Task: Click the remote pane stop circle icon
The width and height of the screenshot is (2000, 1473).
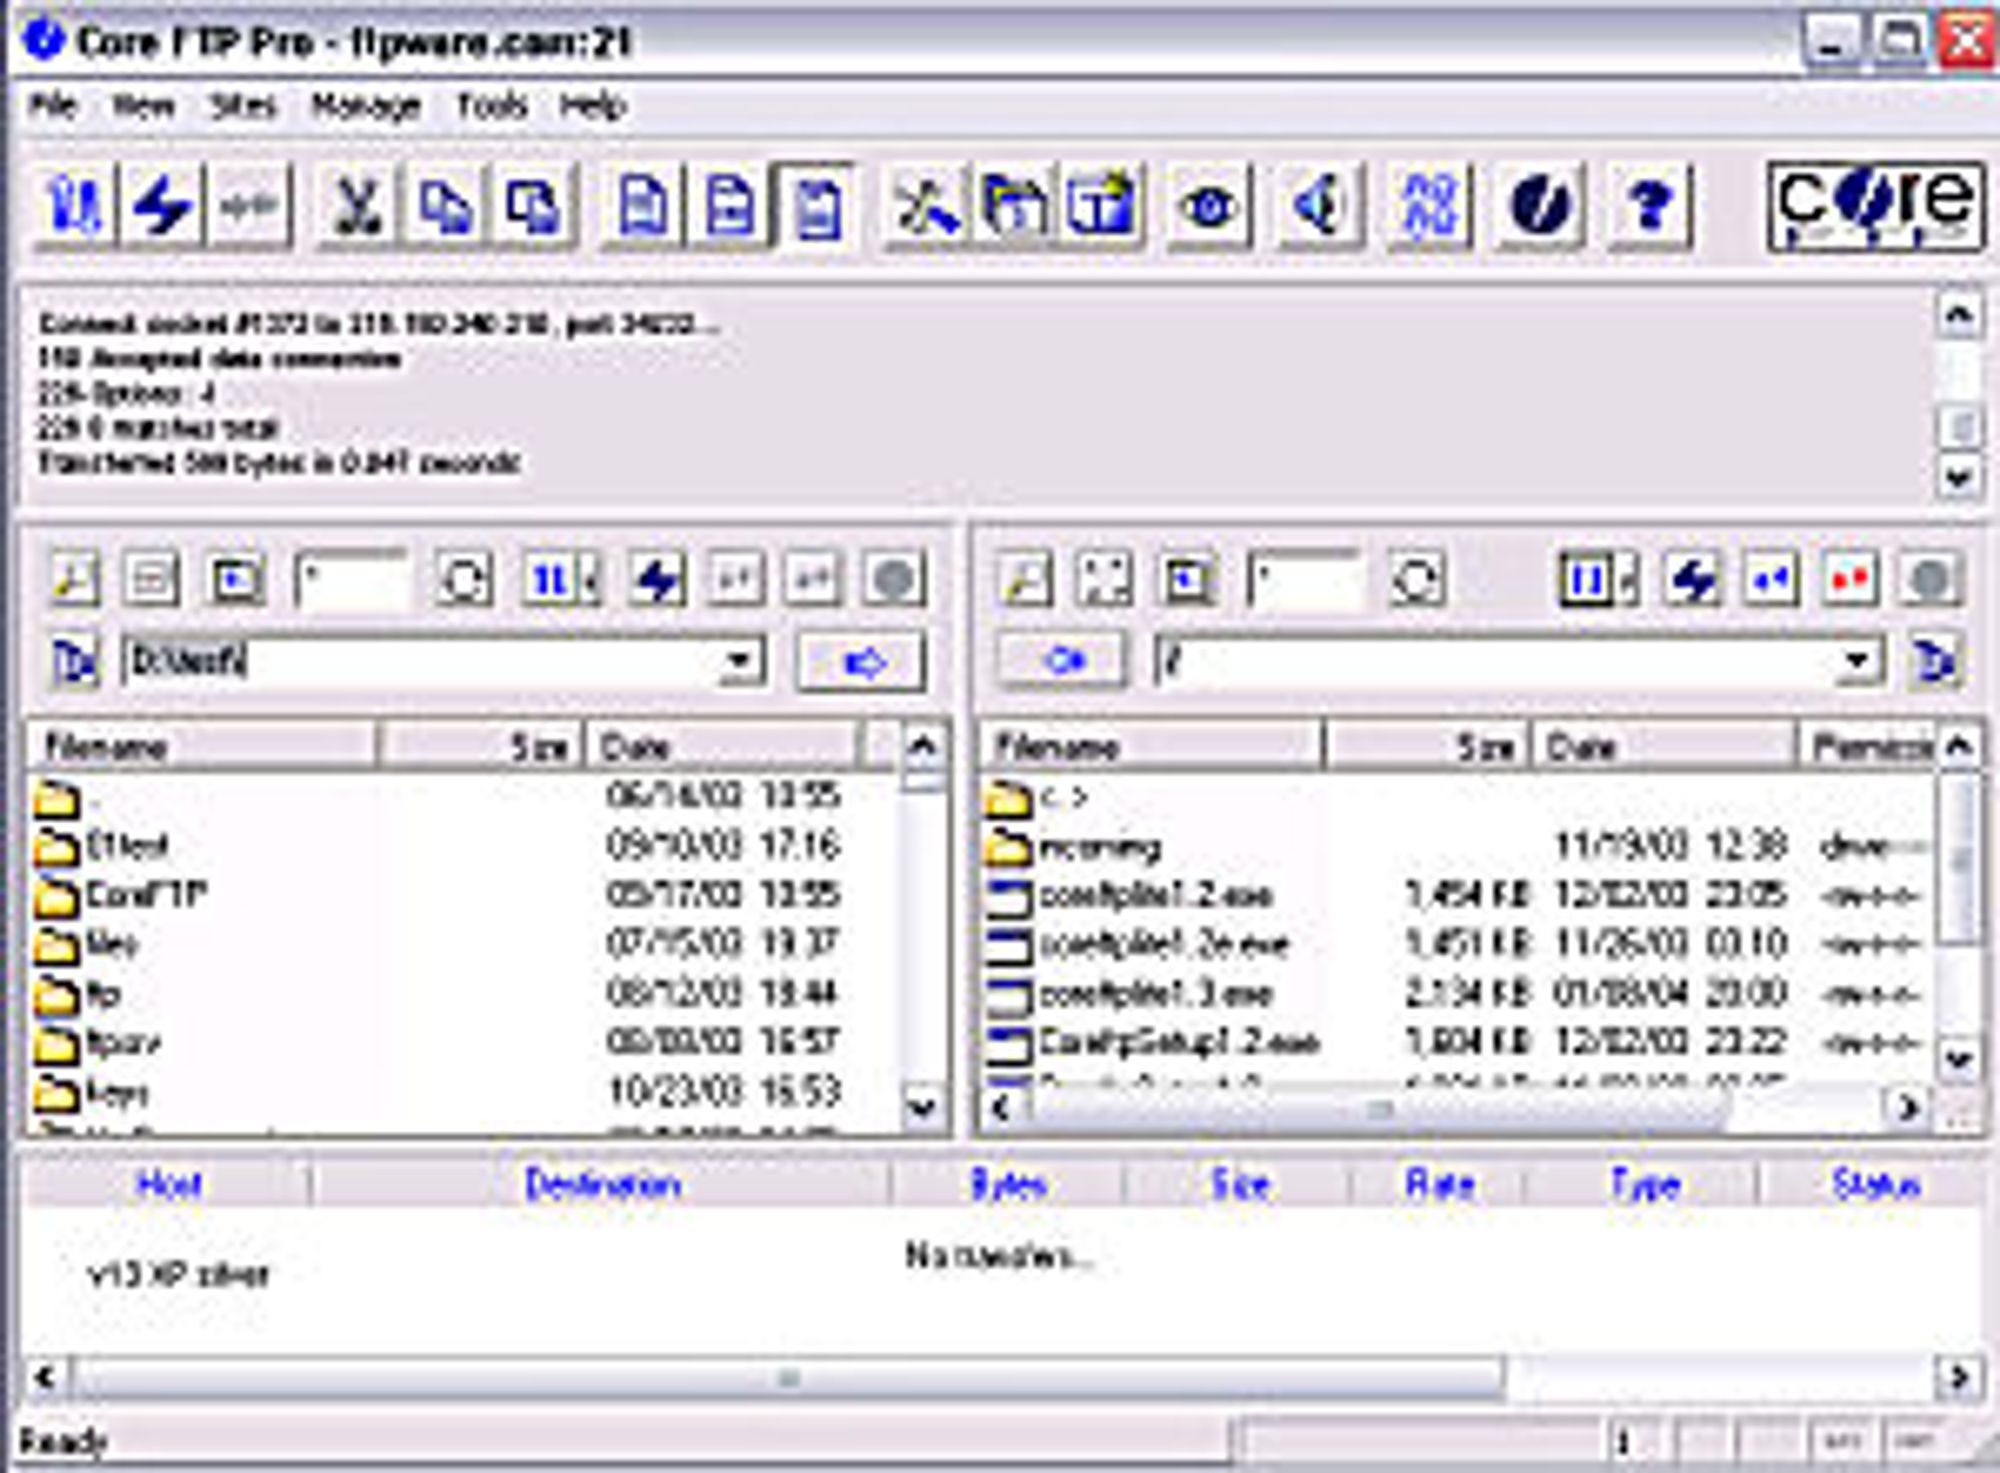Action: pyautogui.click(x=1929, y=579)
